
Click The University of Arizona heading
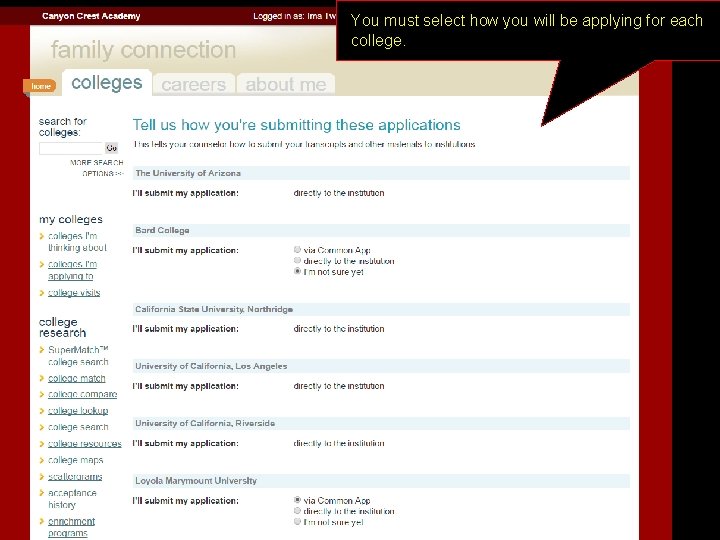tap(188, 173)
